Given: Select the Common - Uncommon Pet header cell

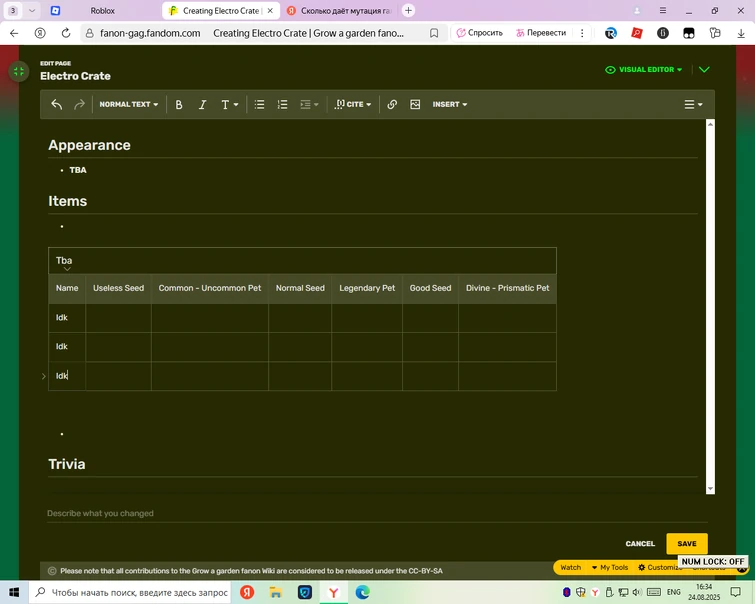Looking at the screenshot, I should [x=210, y=289].
